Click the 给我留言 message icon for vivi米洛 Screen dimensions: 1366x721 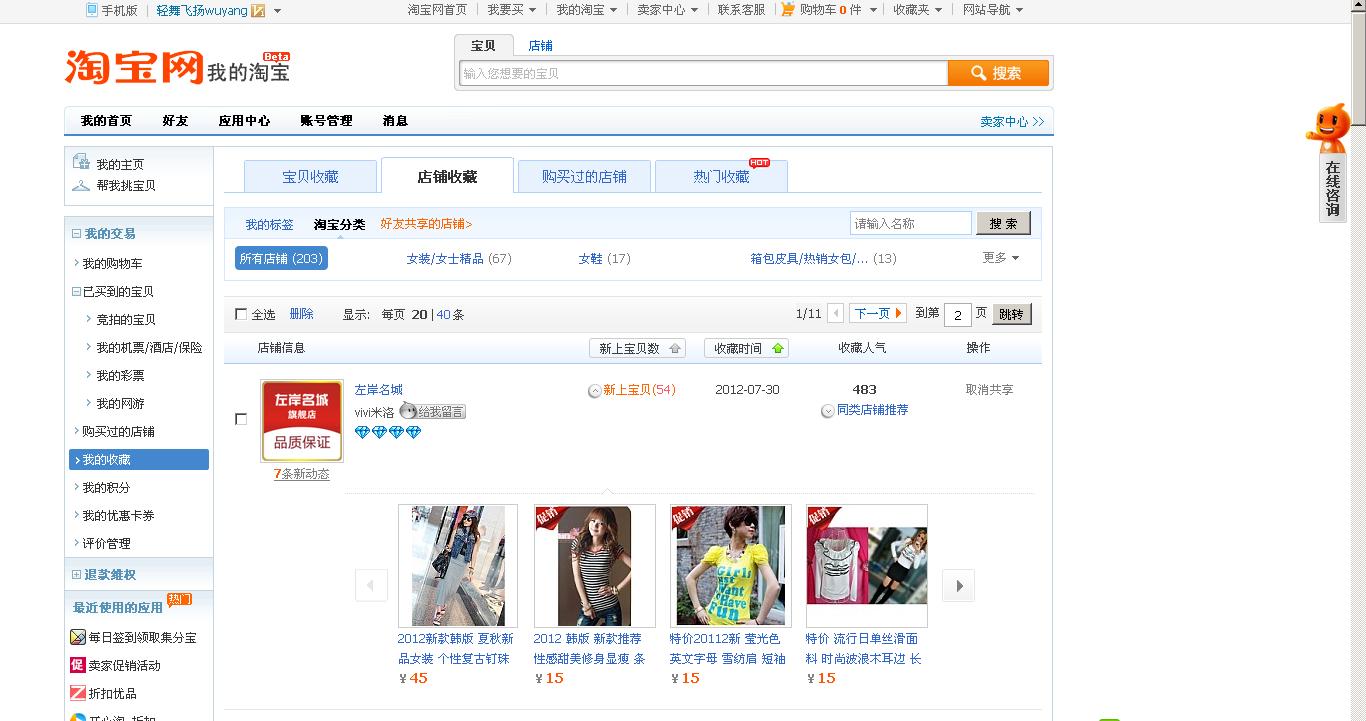coord(432,411)
